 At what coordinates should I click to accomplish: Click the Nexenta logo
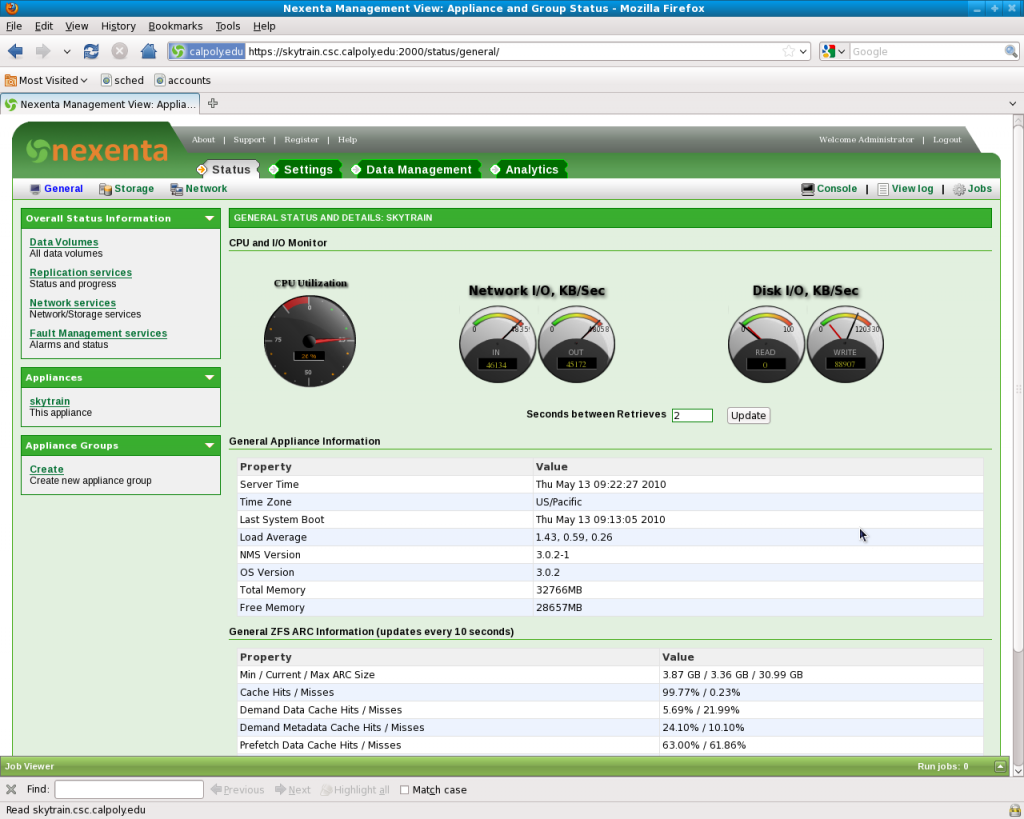coord(97,151)
